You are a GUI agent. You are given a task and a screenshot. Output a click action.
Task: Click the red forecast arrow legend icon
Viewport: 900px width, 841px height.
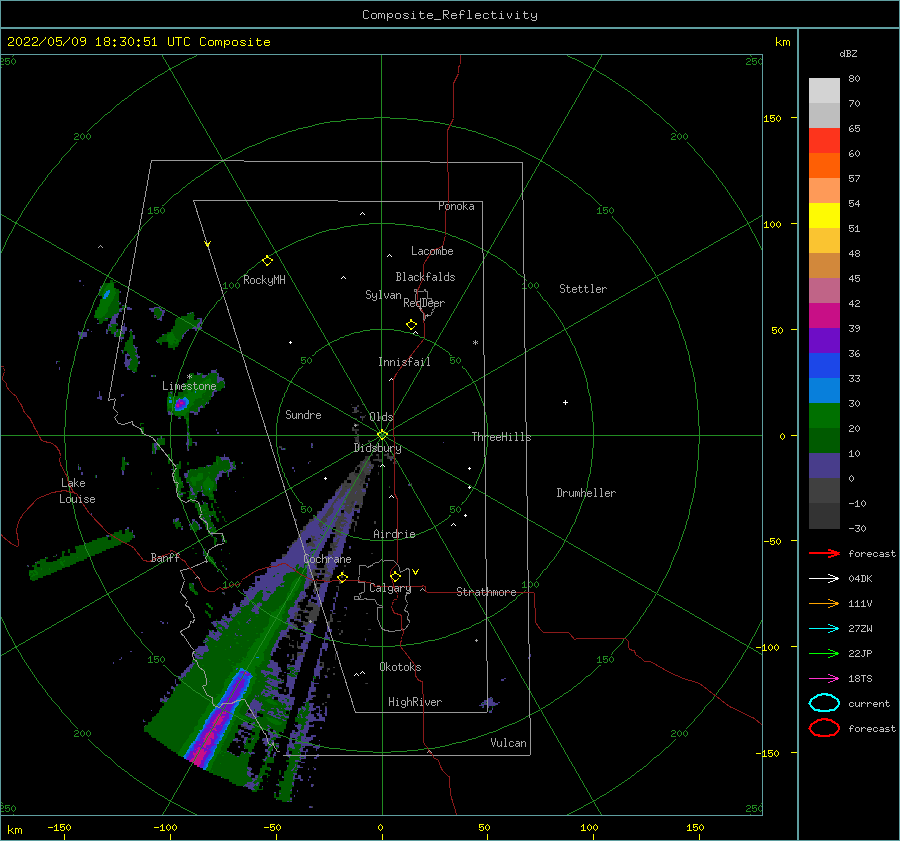[x=824, y=553]
